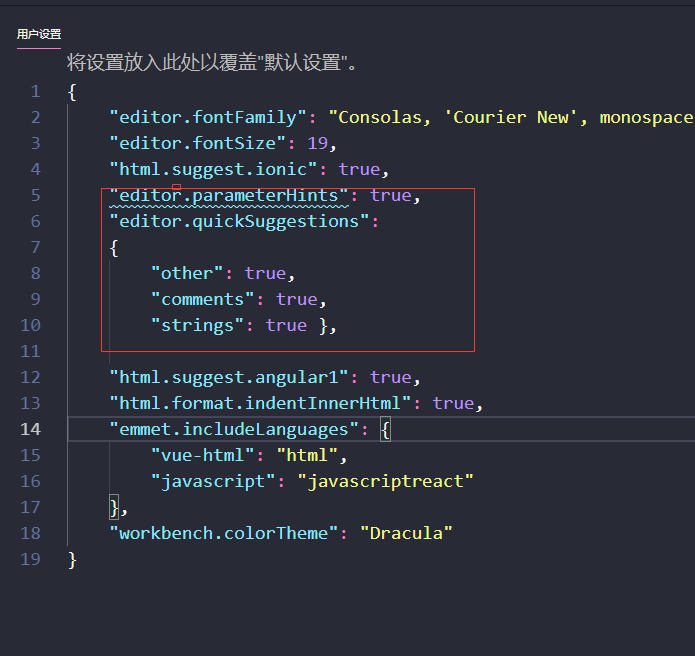Click the 'Courier New' font name text
695x656 pixels.
pos(511,117)
